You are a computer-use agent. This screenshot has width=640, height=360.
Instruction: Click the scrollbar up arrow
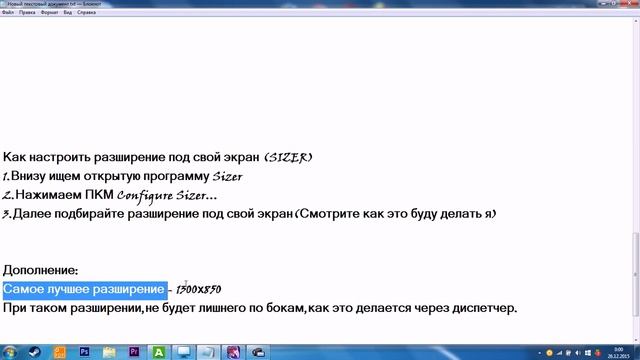(636, 21)
